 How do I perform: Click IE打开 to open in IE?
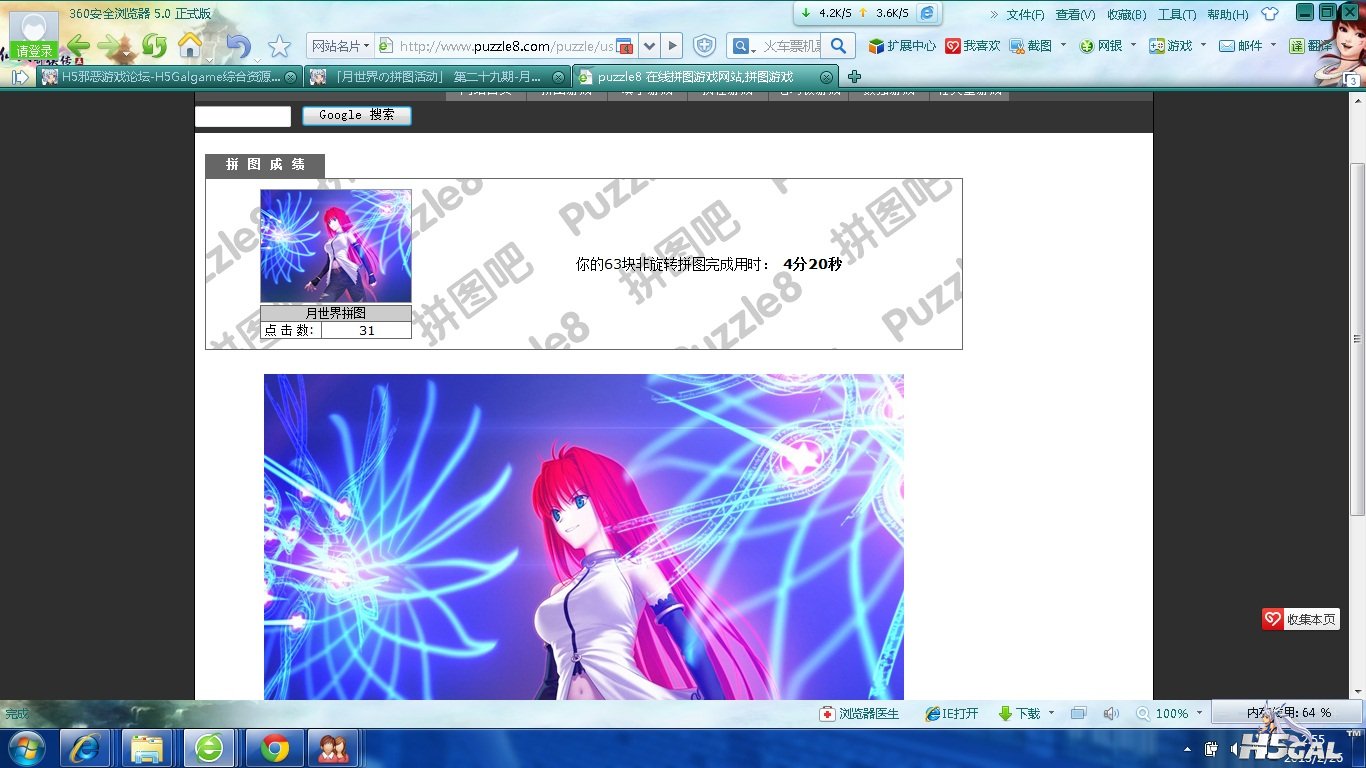pos(951,713)
